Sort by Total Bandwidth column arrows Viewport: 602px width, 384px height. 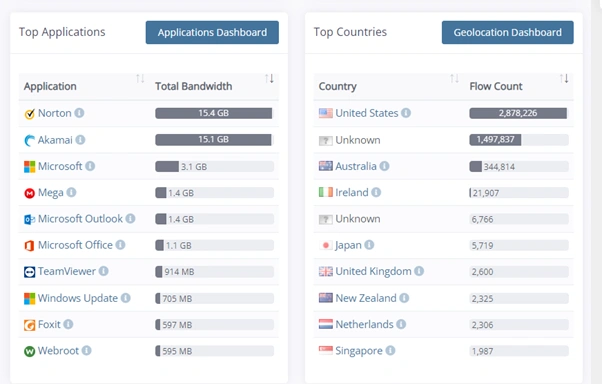click(x=269, y=79)
